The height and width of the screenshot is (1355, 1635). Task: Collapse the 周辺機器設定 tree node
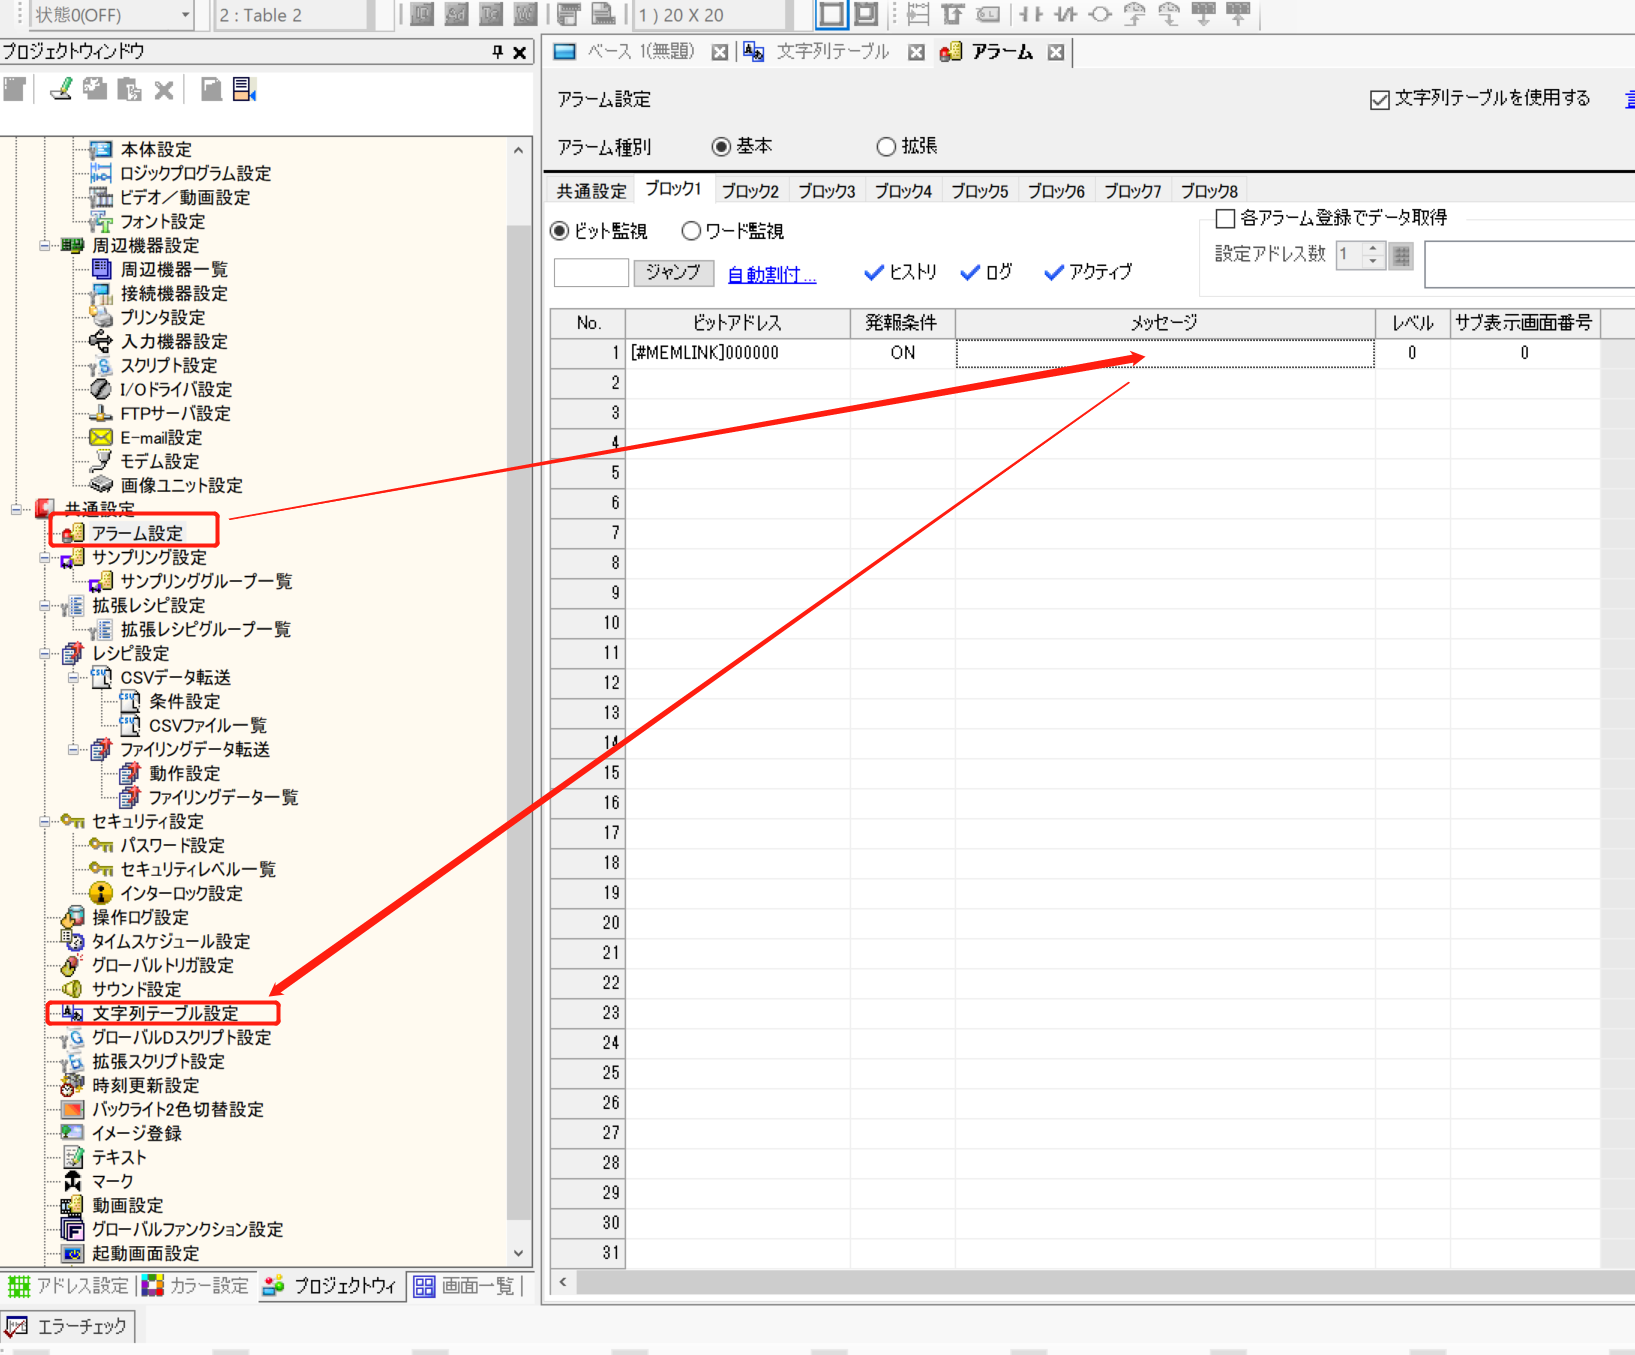click(x=45, y=245)
